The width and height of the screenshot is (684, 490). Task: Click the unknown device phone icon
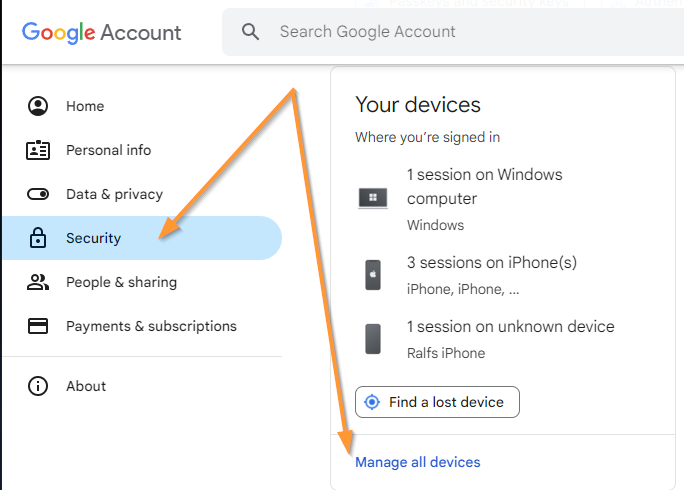373,338
